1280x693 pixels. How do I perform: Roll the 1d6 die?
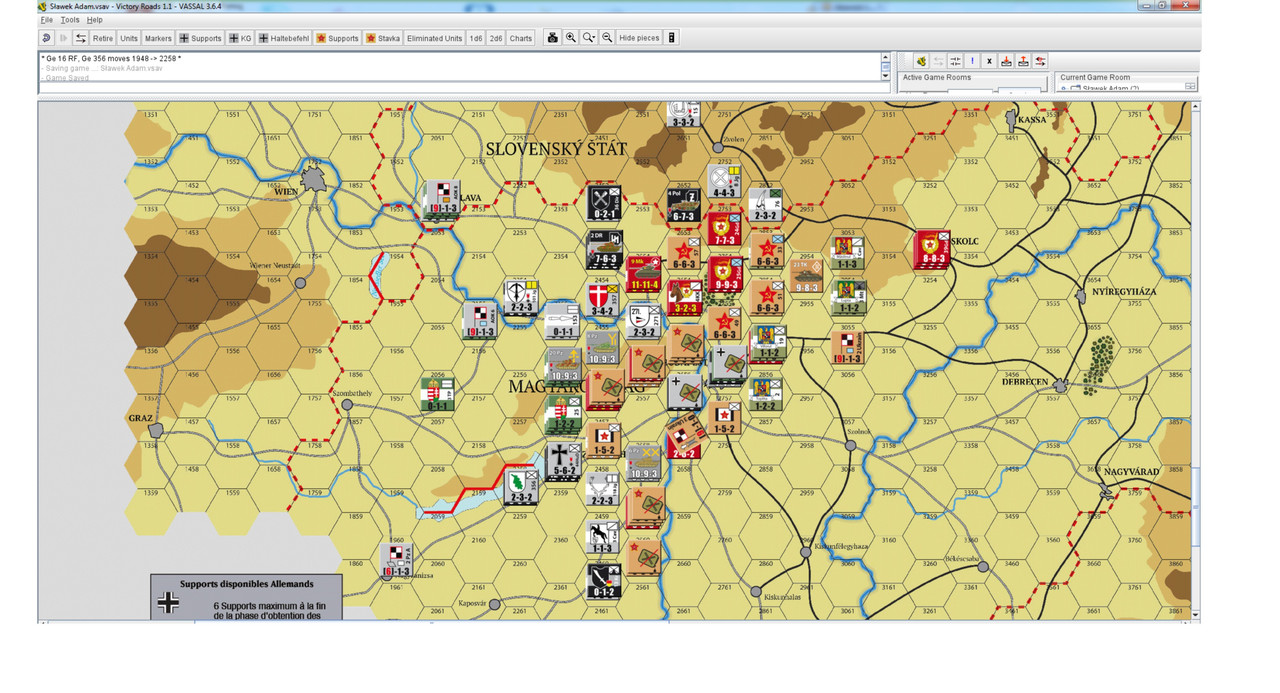tap(476, 38)
